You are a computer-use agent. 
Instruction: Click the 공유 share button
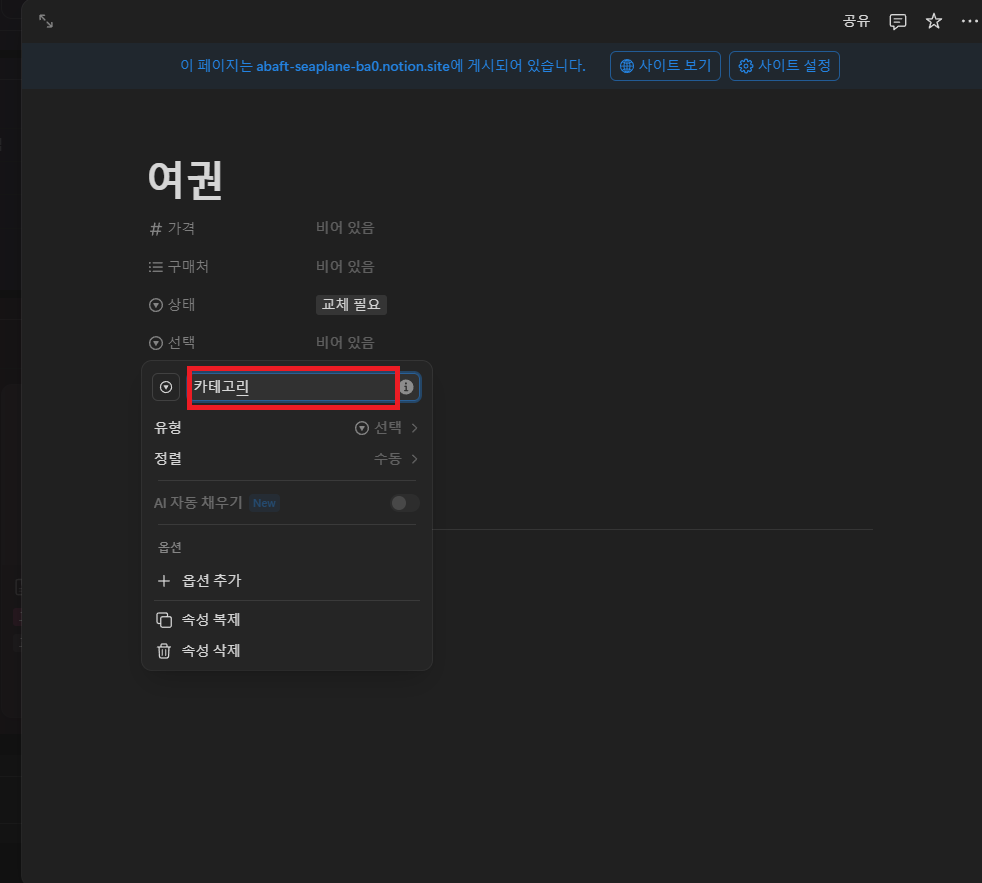click(856, 21)
